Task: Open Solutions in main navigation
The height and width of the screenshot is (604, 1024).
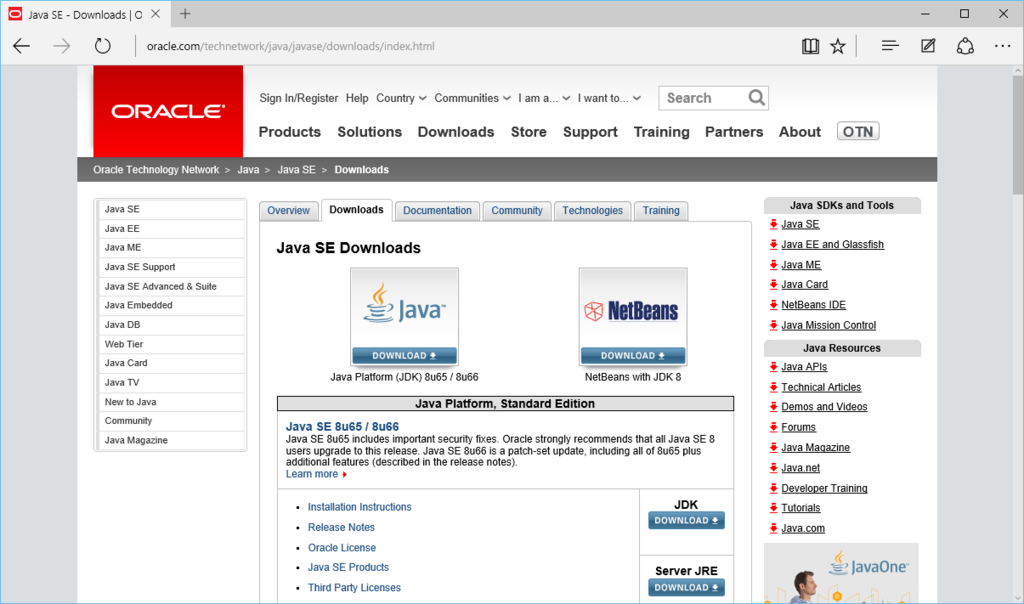Action: pos(370,132)
